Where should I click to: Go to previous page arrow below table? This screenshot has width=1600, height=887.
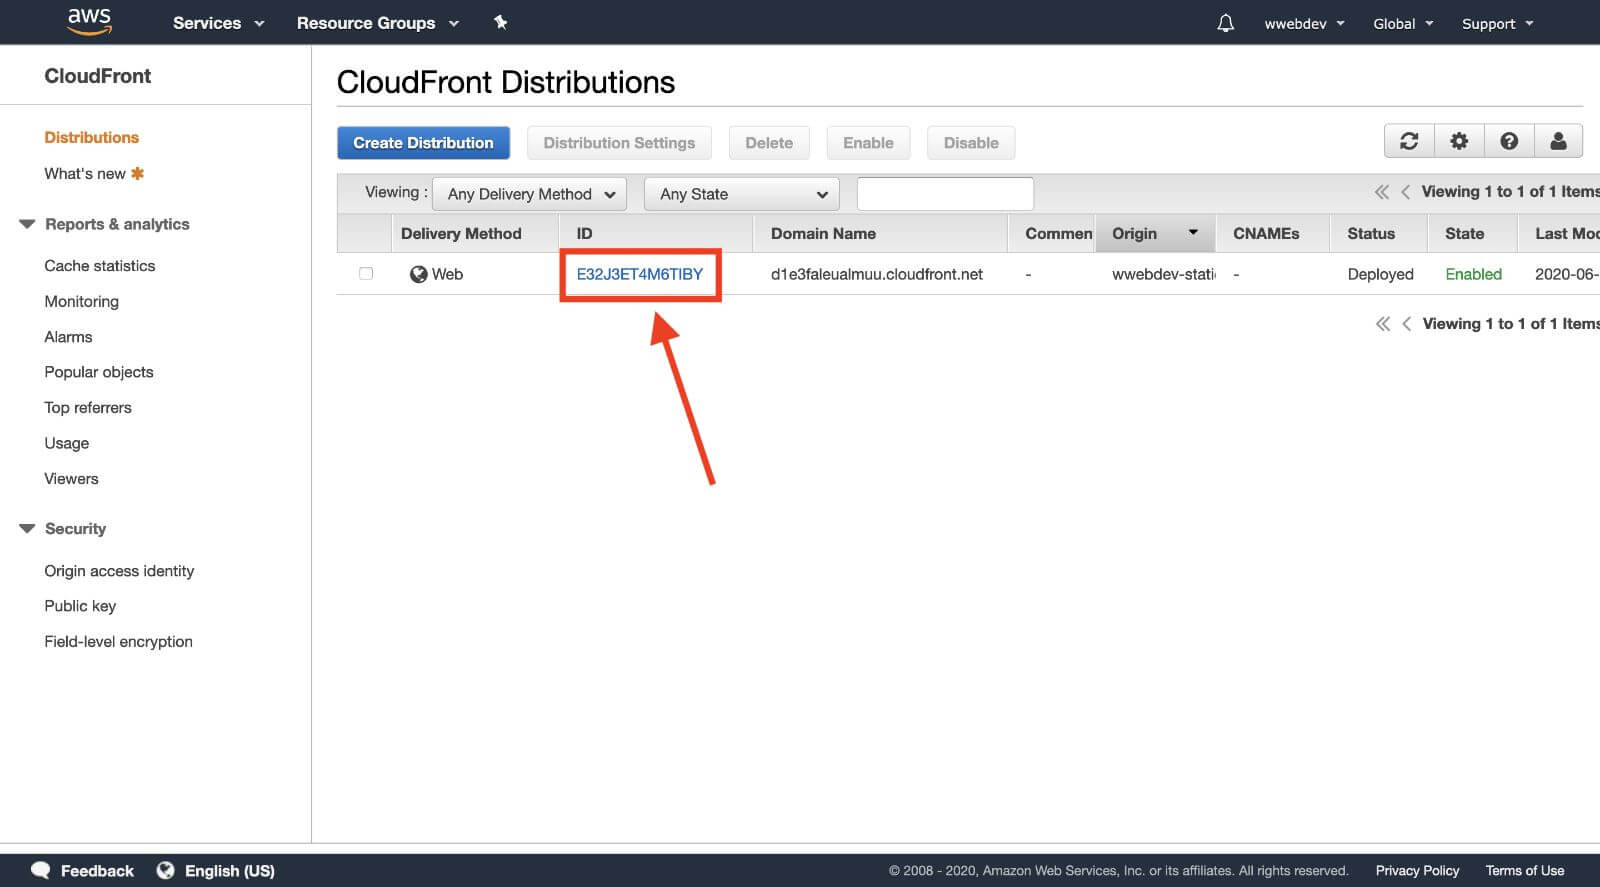(x=1406, y=324)
